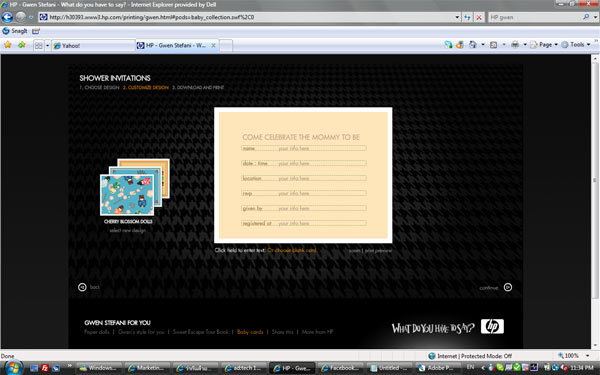Click the print preview link
The width and height of the screenshot is (600, 375).
click(x=378, y=251)
